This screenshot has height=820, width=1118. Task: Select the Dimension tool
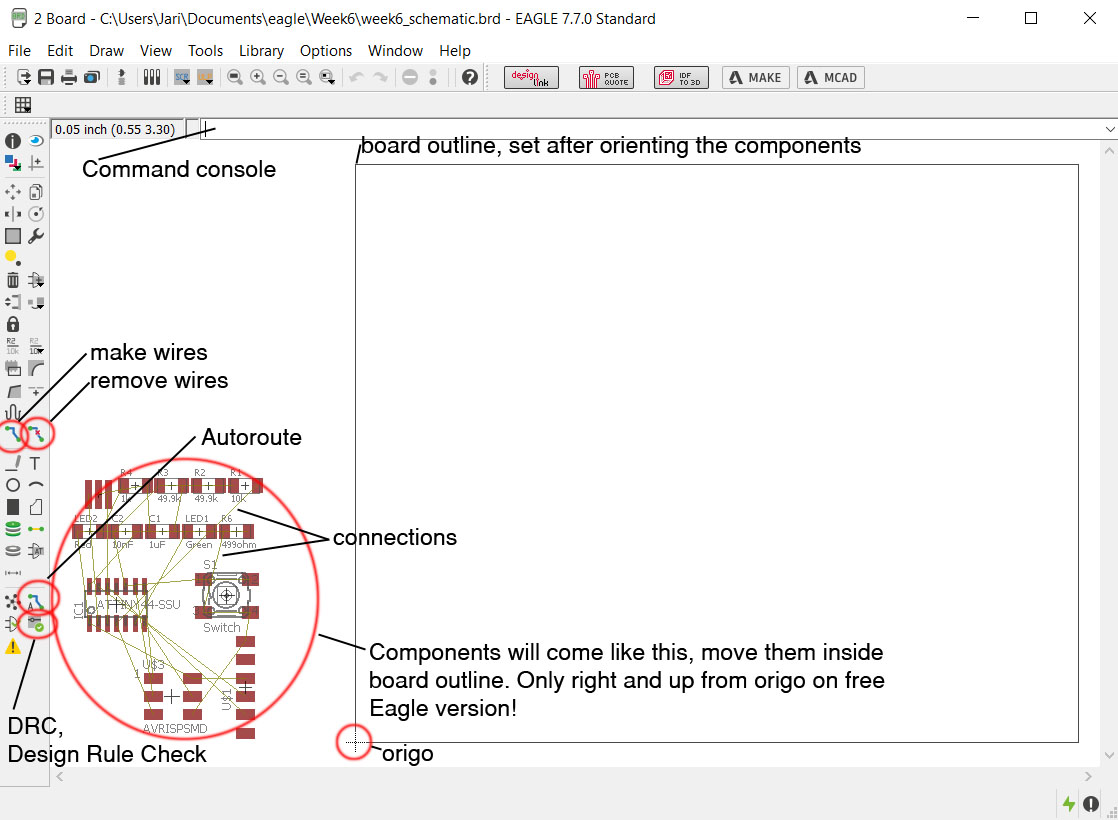[13, 573]
